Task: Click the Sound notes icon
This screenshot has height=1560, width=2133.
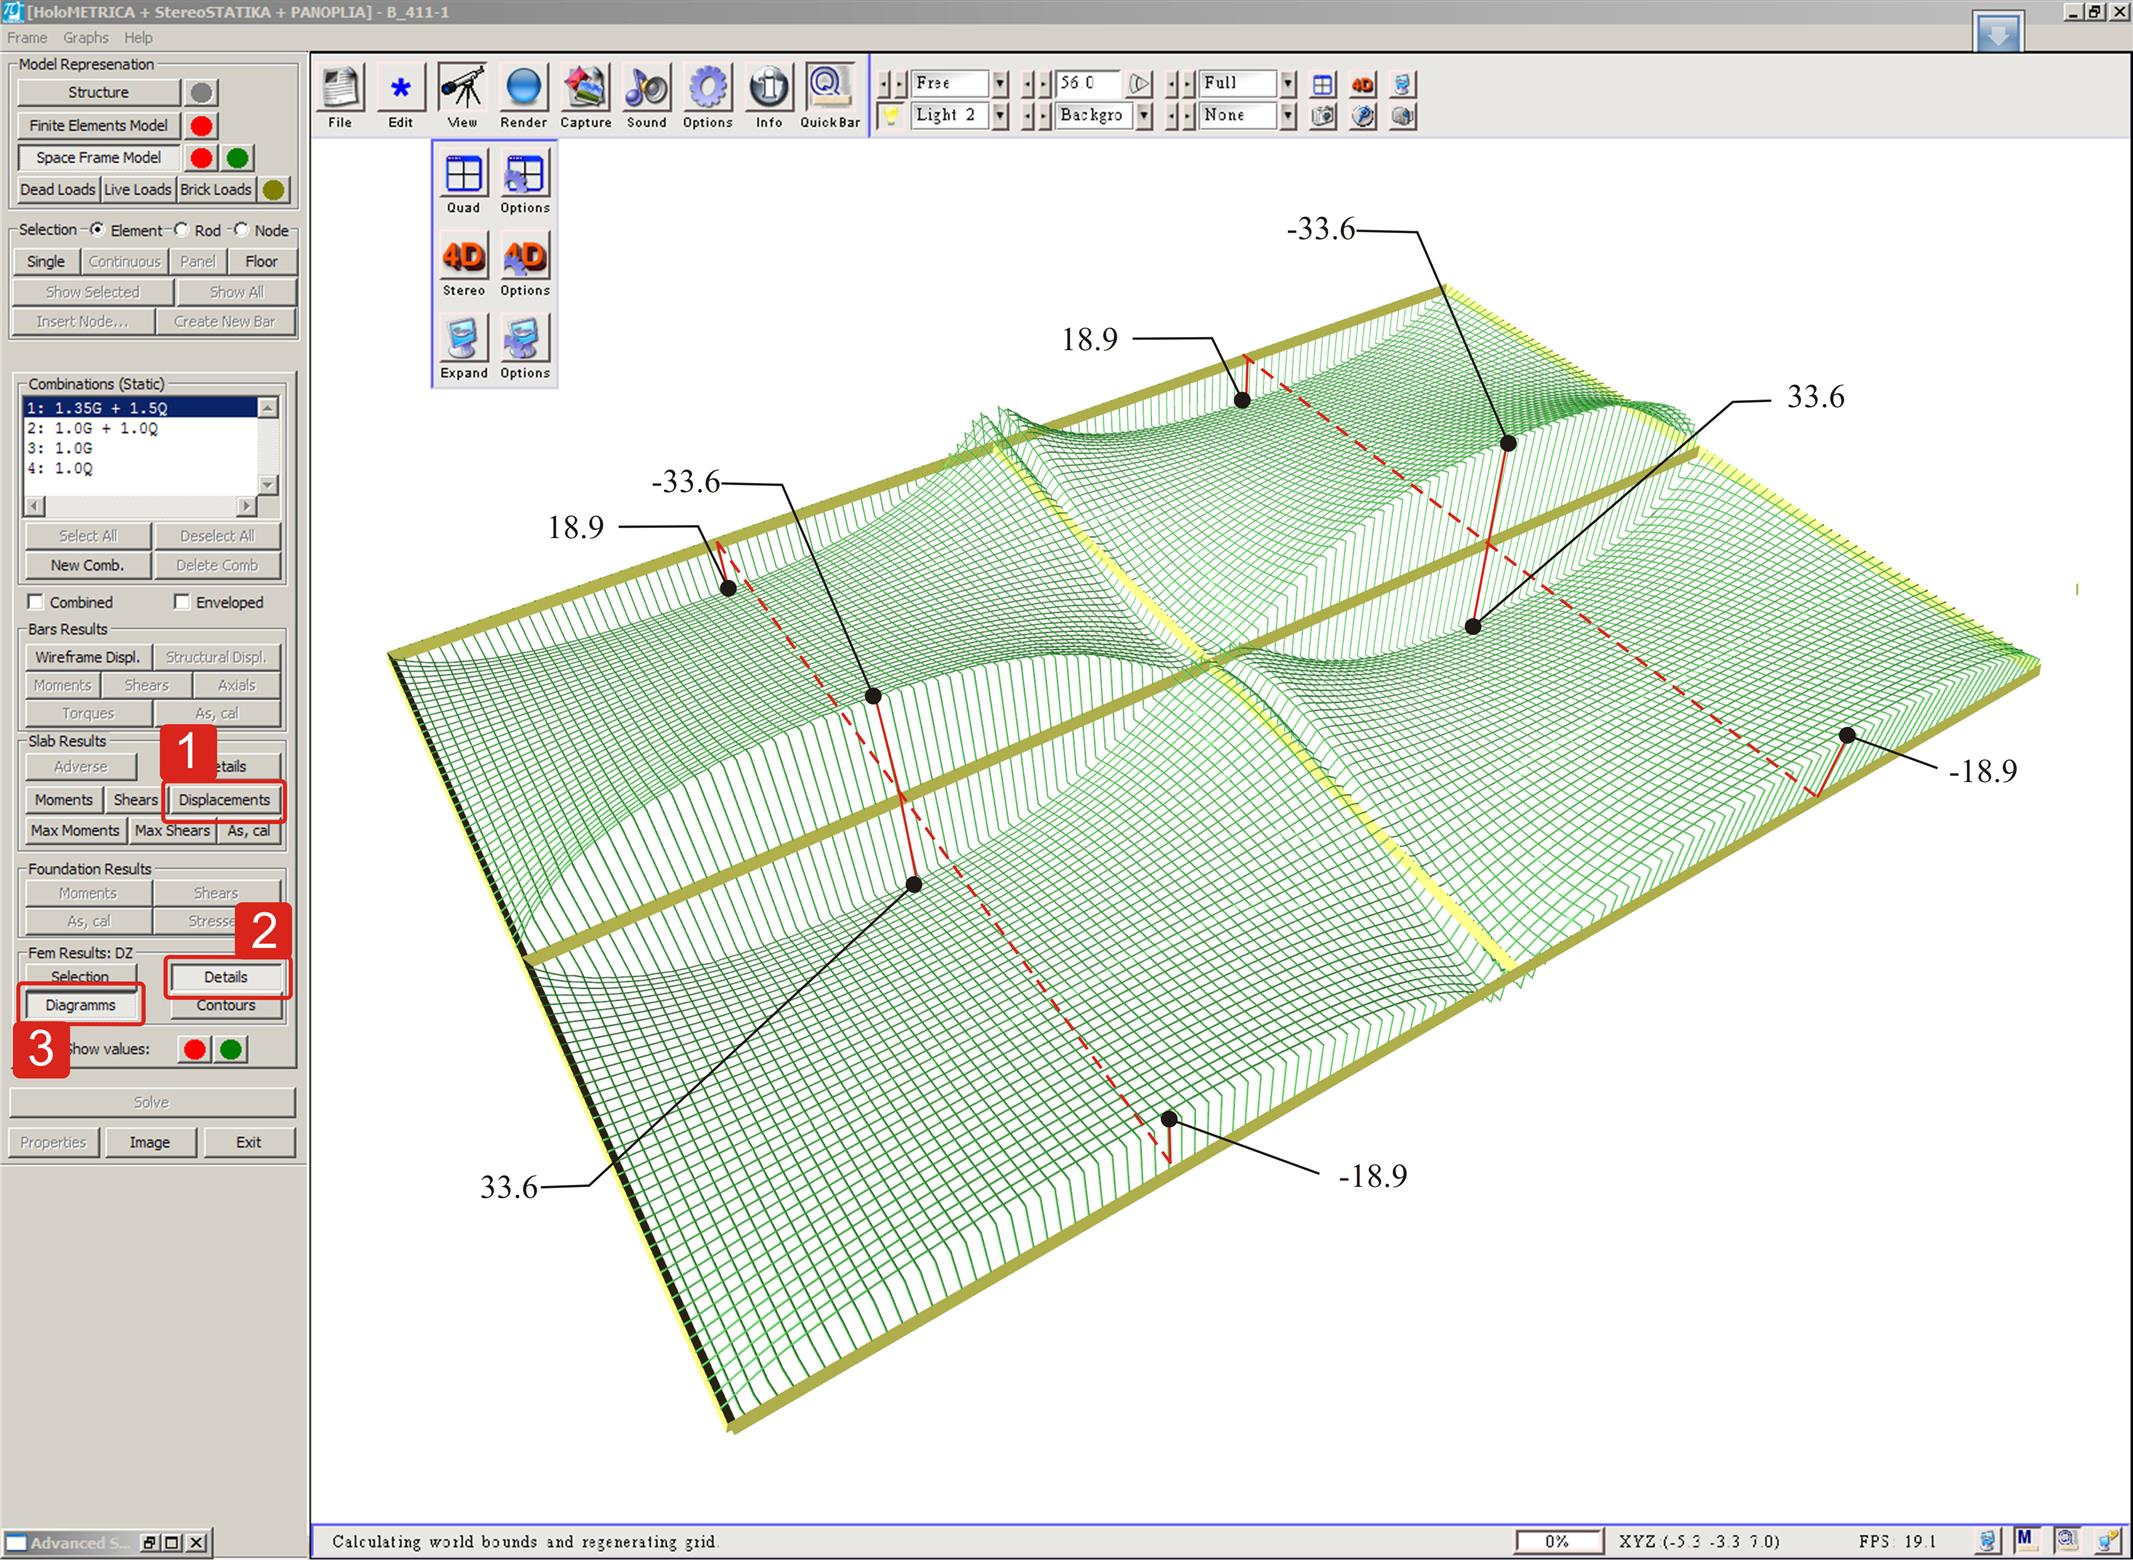Action: coord(646,89)
